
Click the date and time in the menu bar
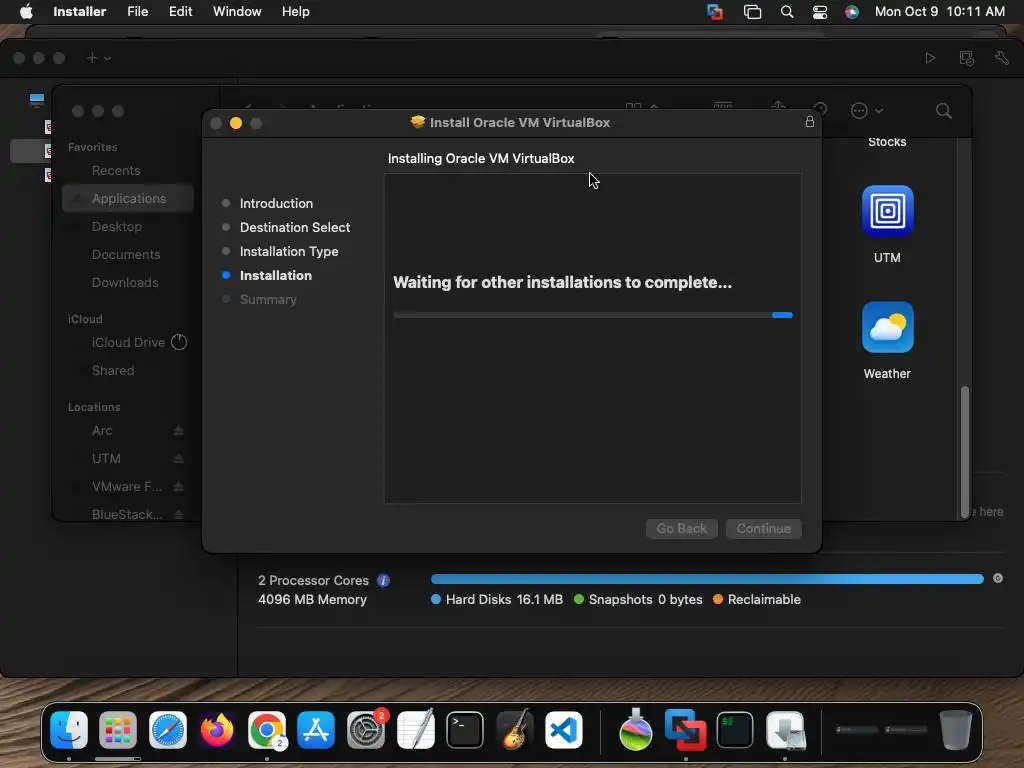[x=940, y=12]
